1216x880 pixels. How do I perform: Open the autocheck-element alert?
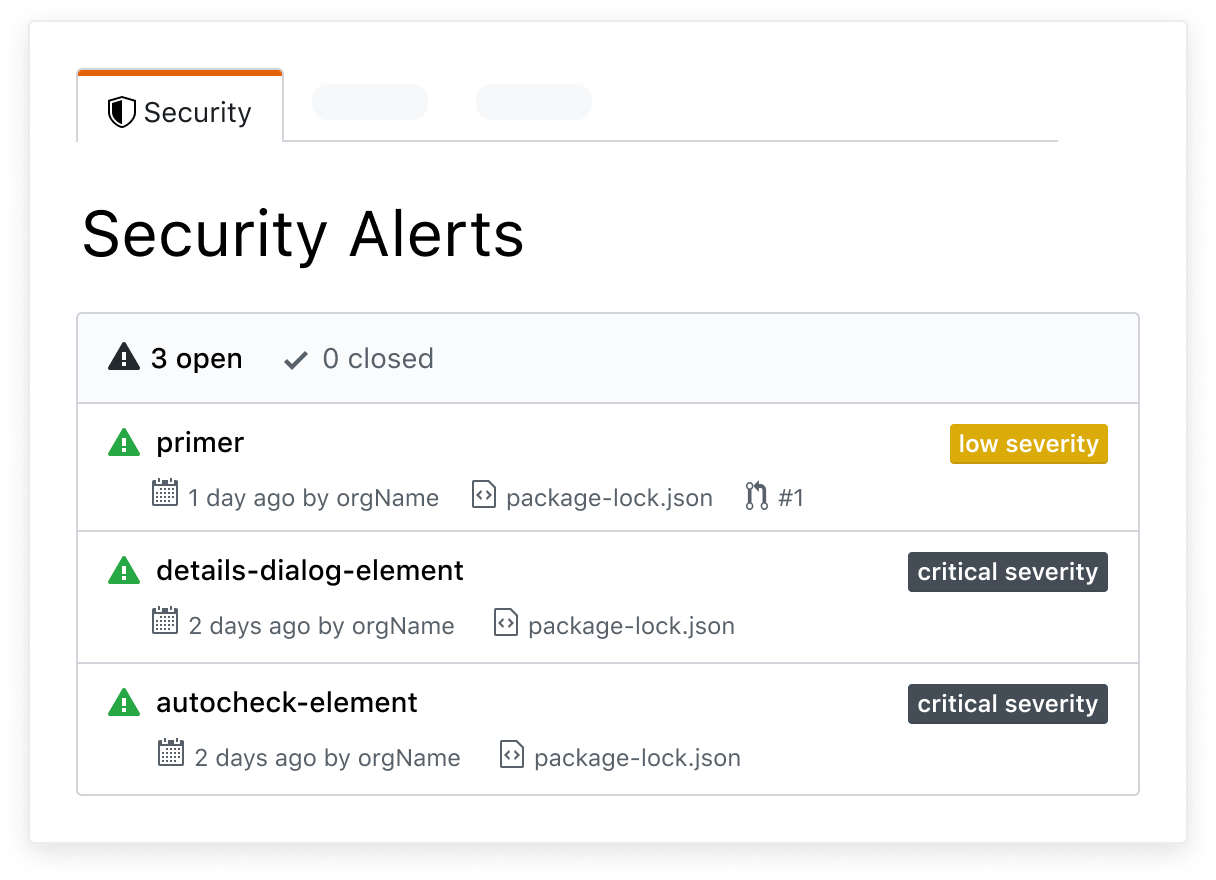[287, 702]
